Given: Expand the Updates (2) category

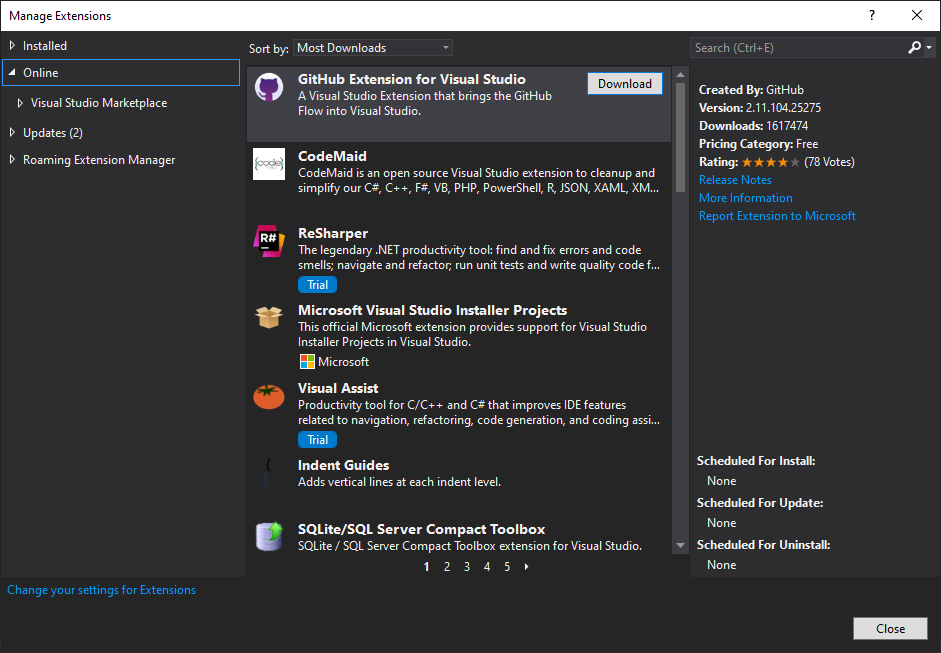Looking at the screenshot, I should click(x=12, y=133).
